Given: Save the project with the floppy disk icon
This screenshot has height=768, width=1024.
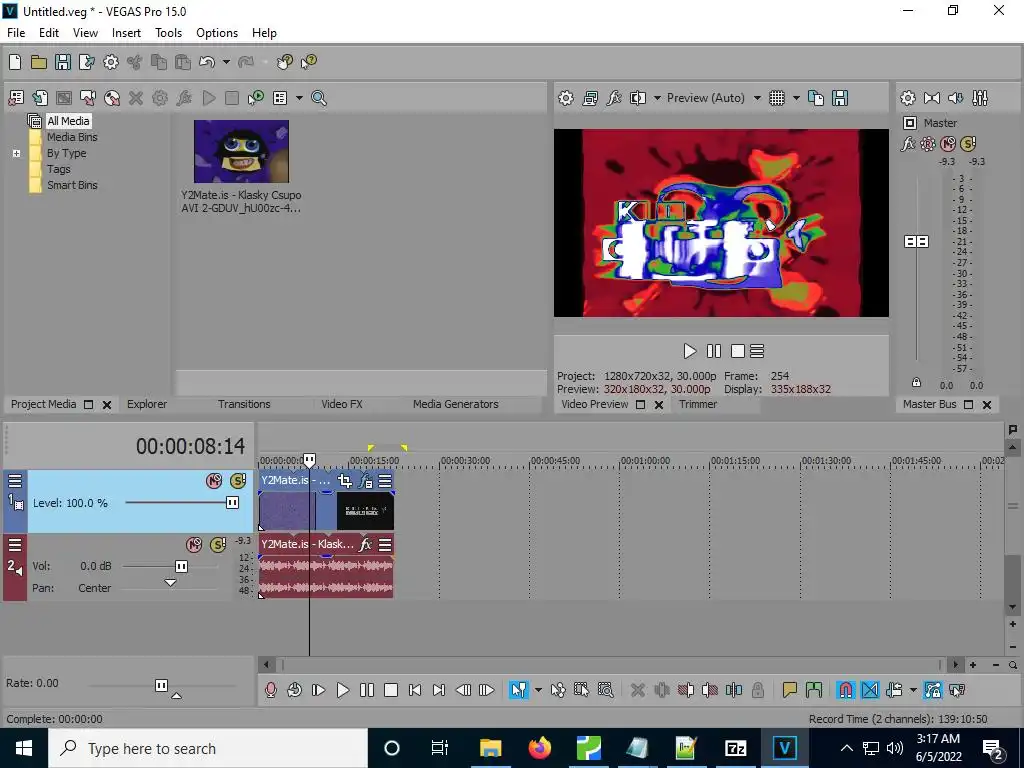Looking at the screenshot, I should (63, 62).
